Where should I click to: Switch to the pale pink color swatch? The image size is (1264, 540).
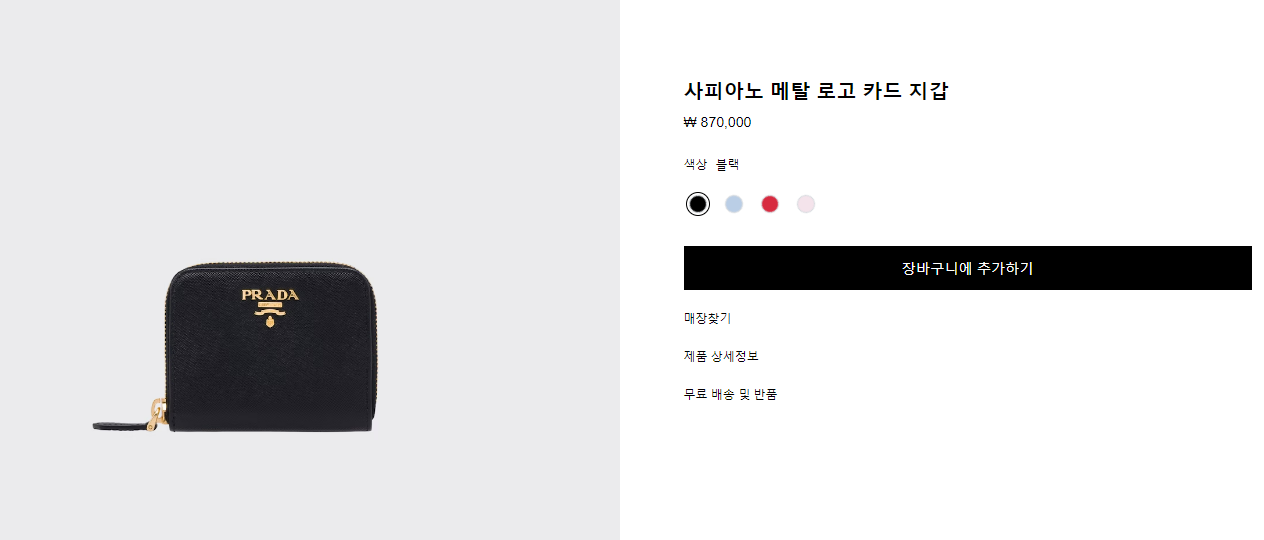(806, 204)
